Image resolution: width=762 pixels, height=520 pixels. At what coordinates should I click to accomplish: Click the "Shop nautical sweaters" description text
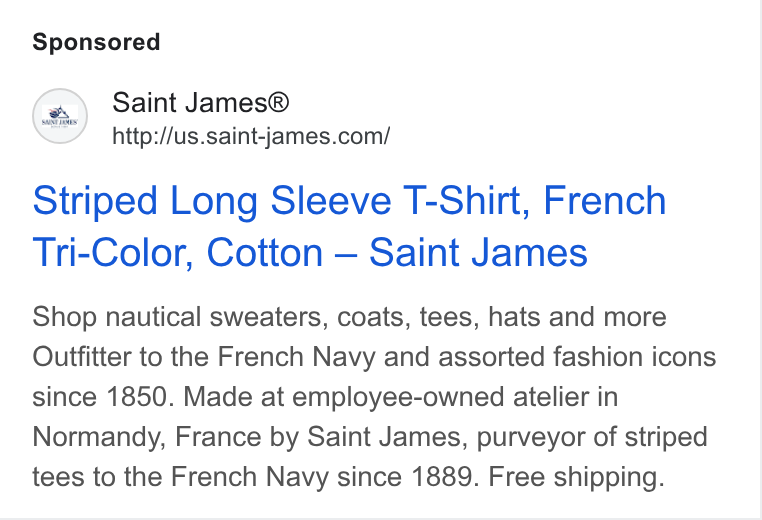point(177,317)
